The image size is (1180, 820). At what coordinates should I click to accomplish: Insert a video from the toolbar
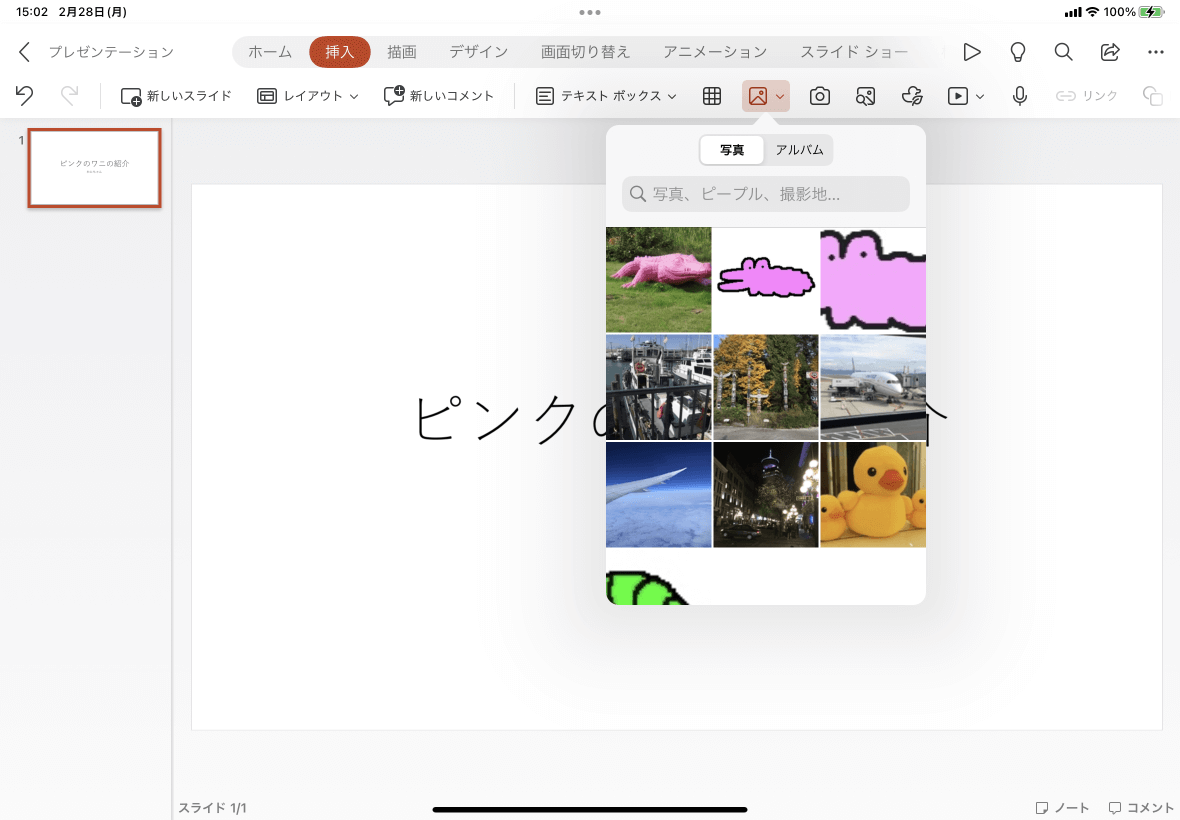click(959, 96)
